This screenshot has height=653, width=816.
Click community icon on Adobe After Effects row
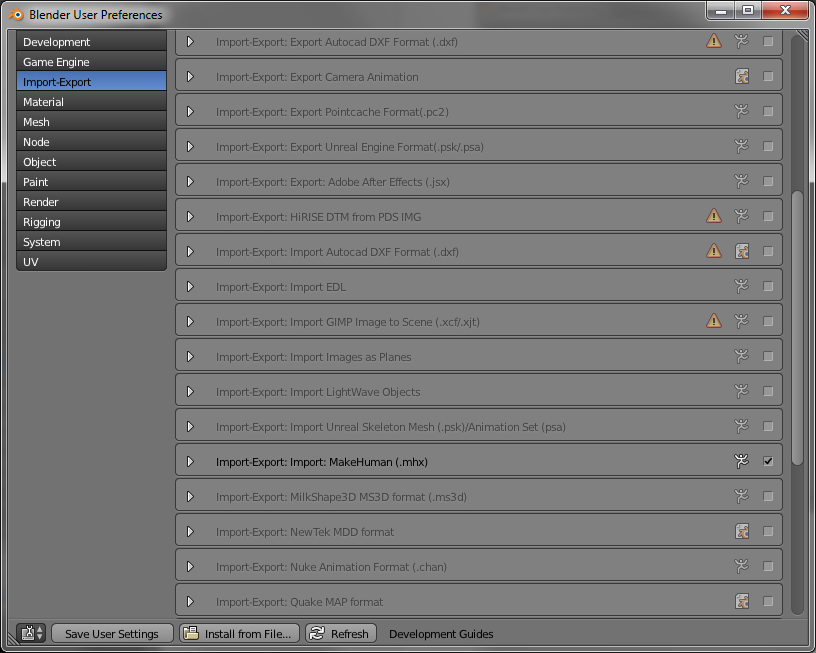pos(742,181)
